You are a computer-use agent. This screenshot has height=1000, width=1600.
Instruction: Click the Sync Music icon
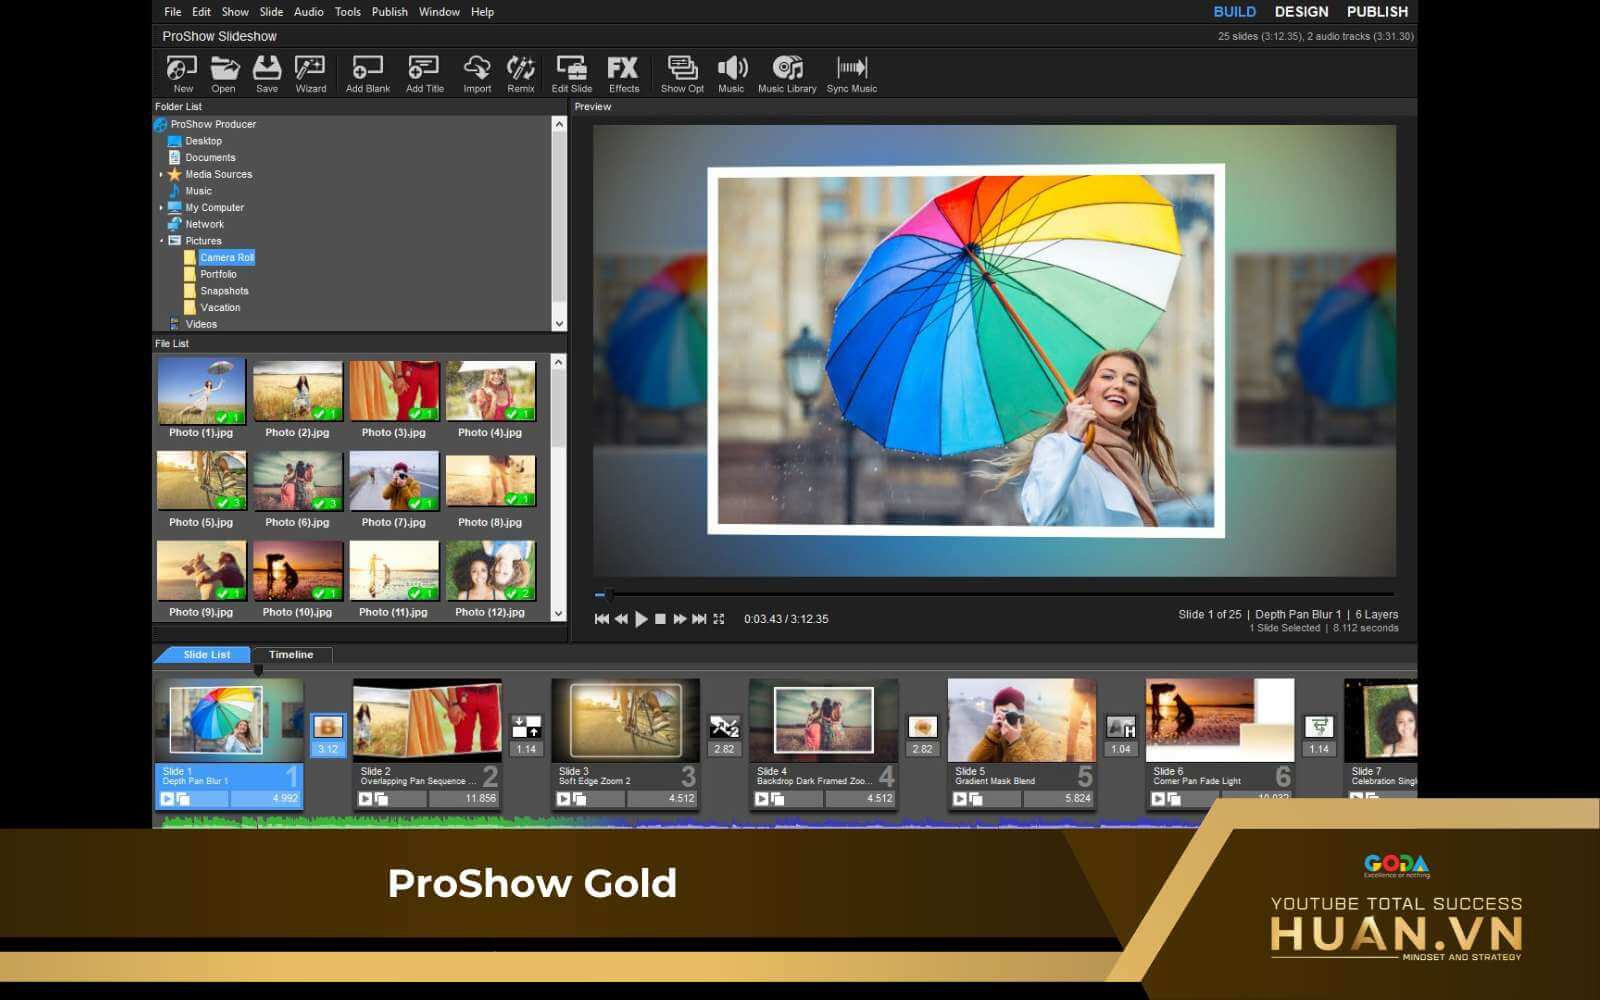coord(851,73)
